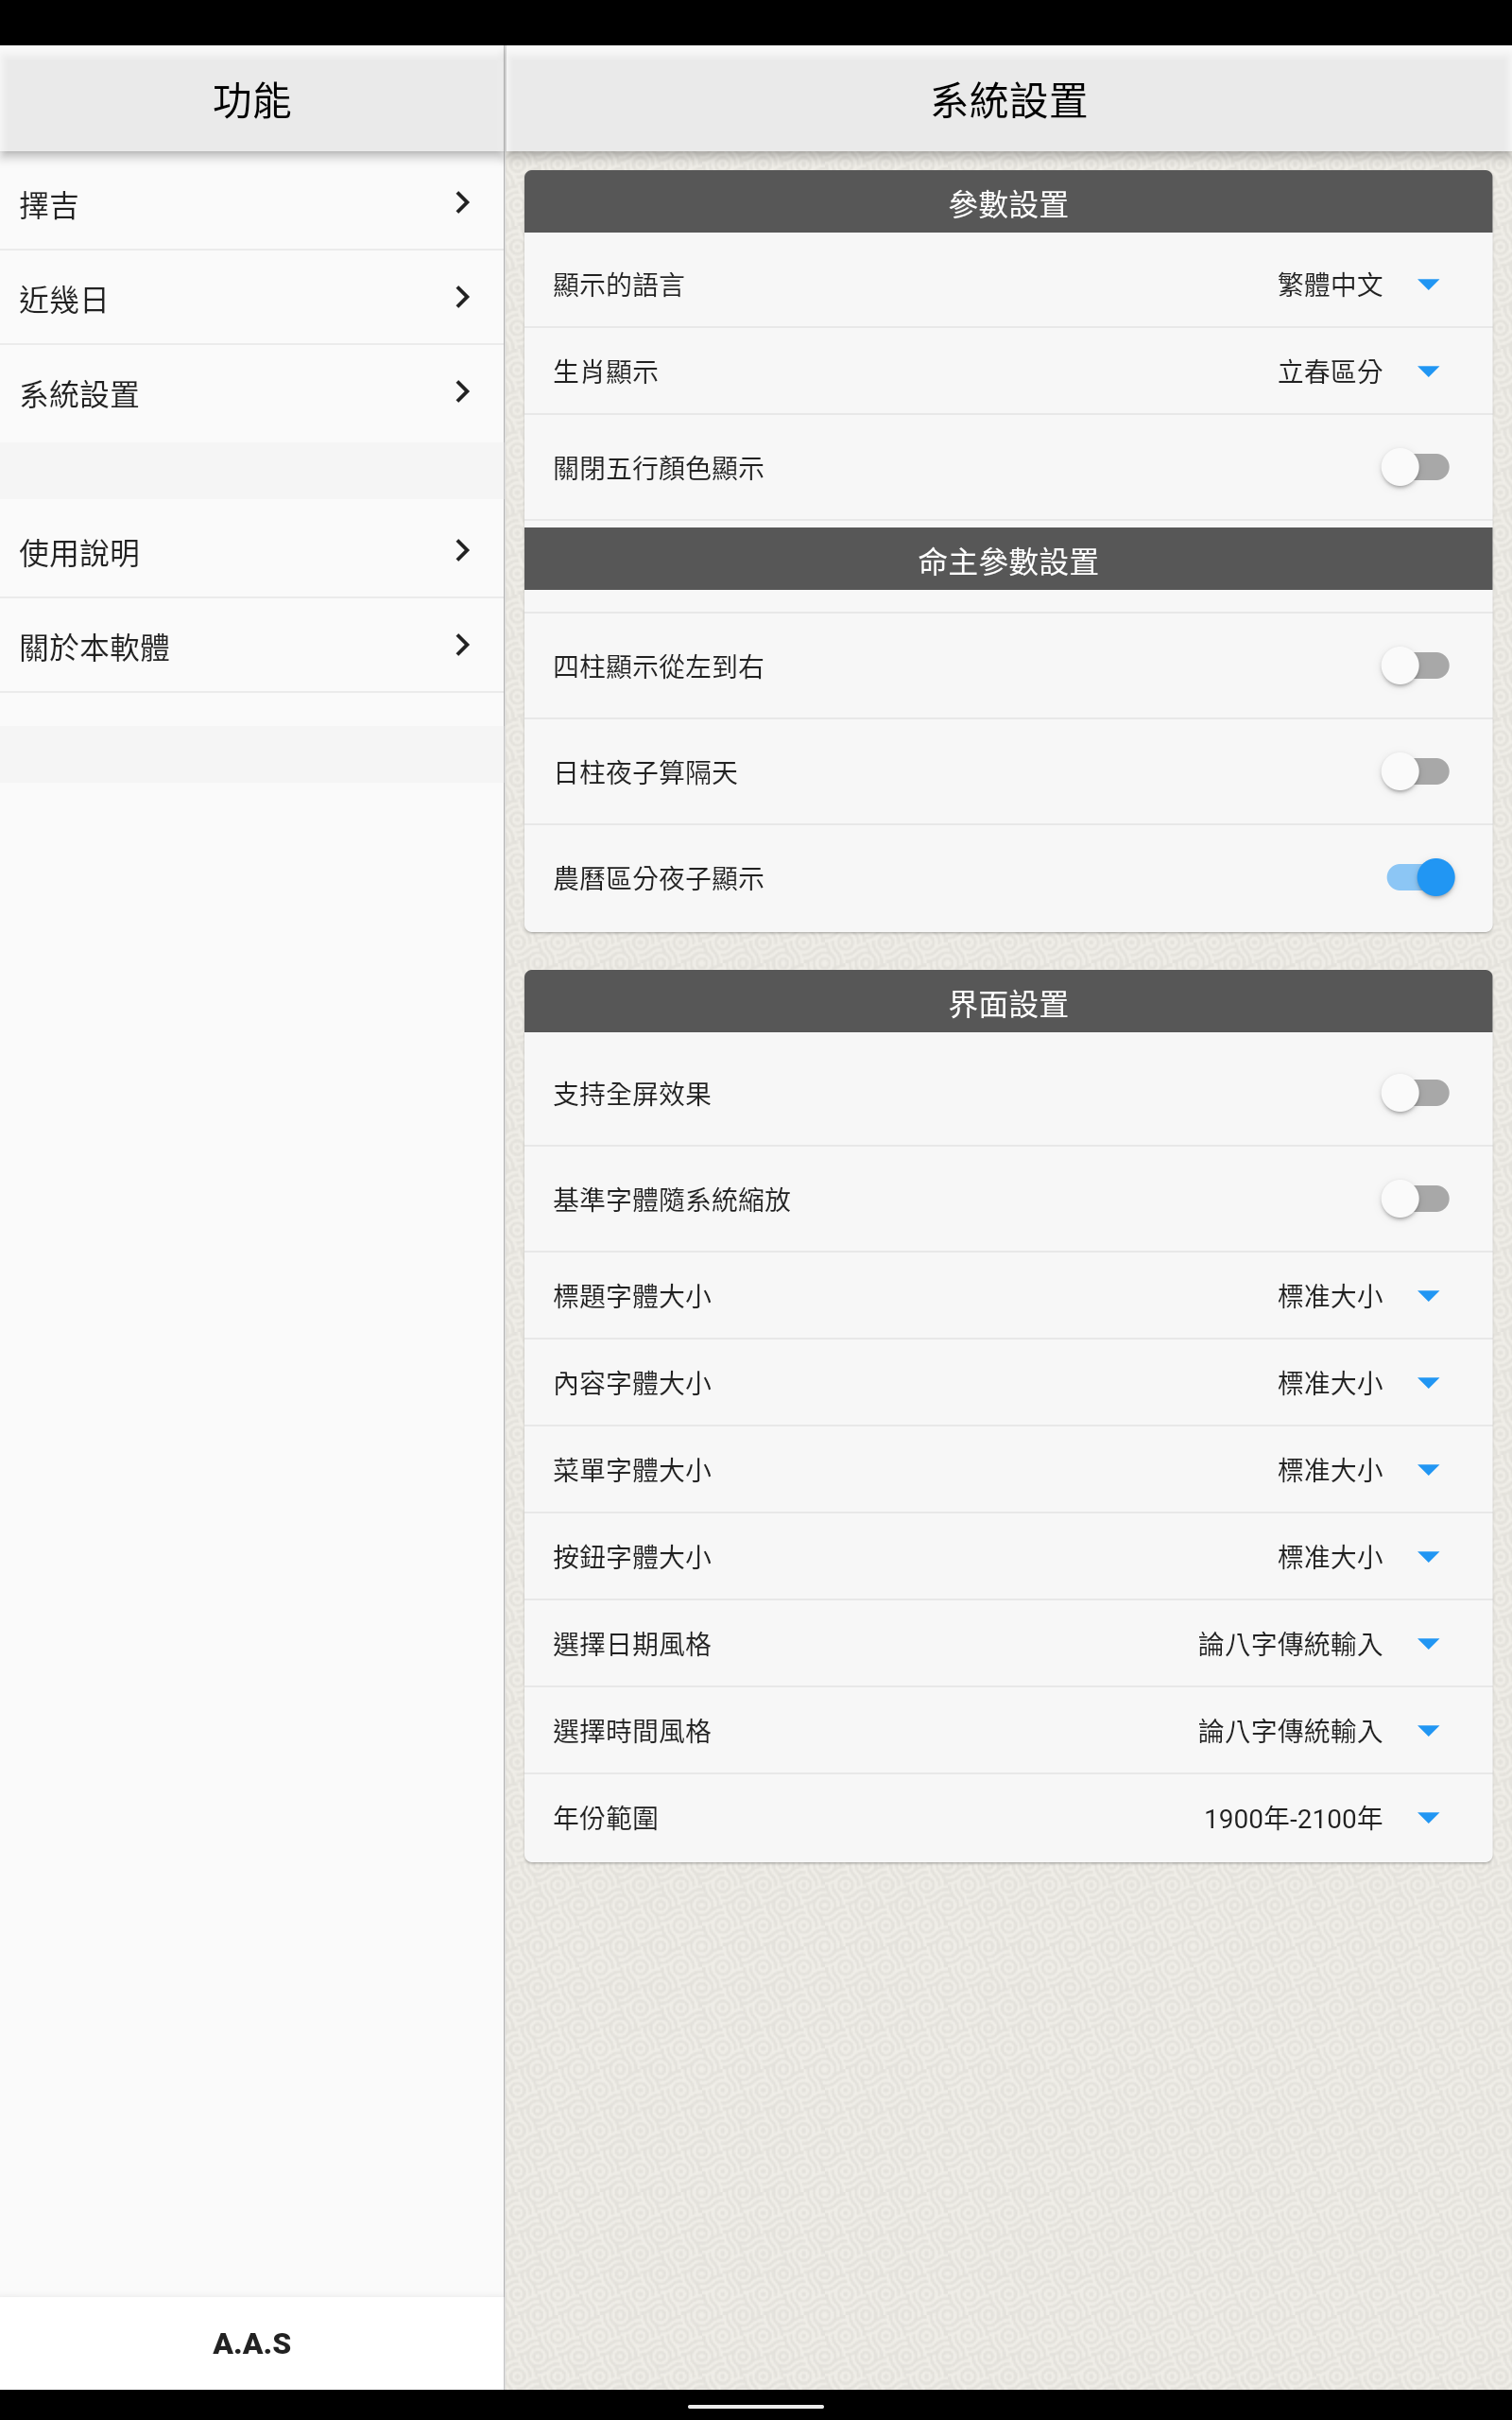Open the 使用說明 menu item
Screen dimensions: 1512x2420
pyautogui.click(x=251, y=551)
